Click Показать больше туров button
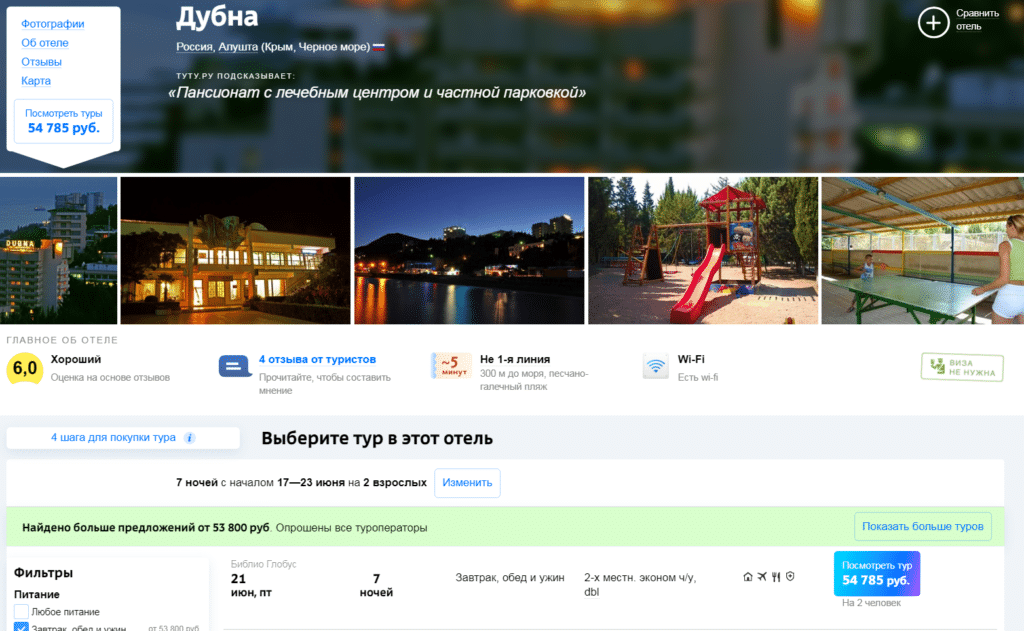 [x=923, y=526]
